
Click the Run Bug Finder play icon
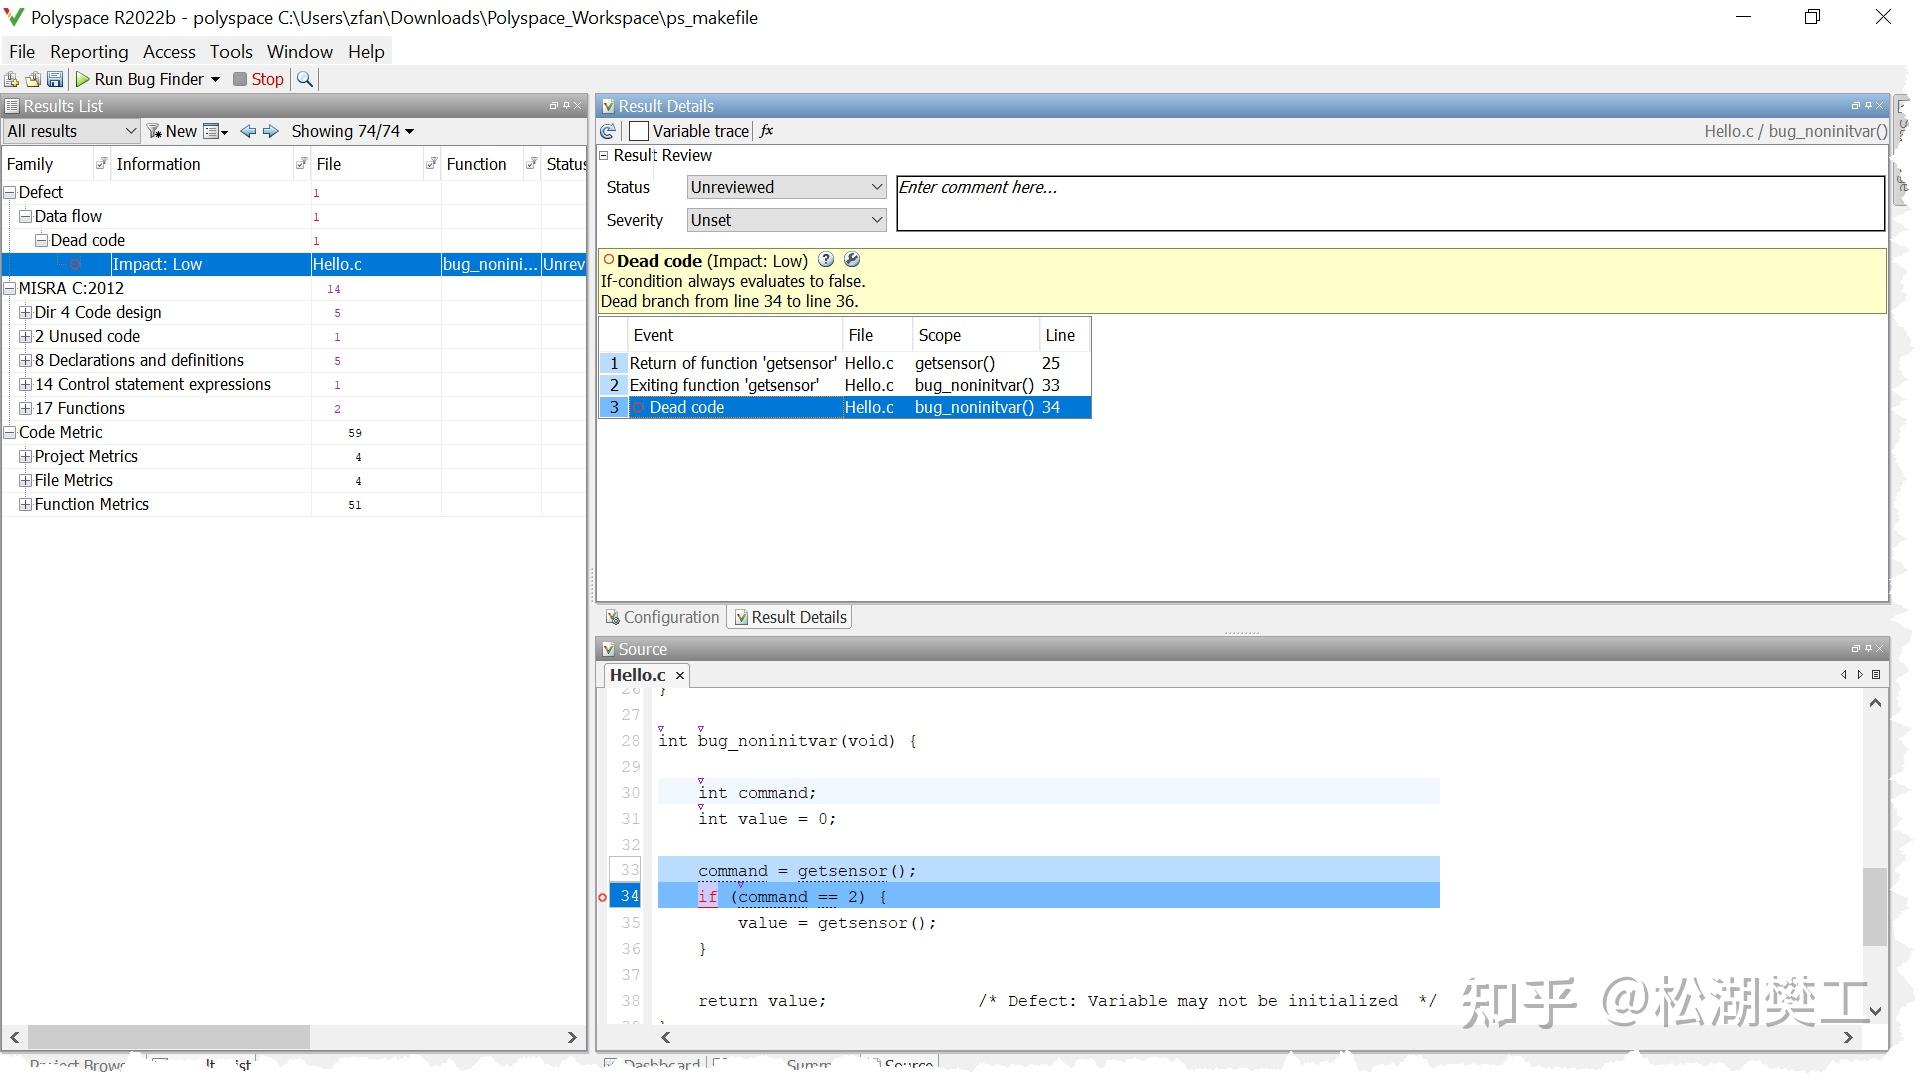(x=83, y=79)
